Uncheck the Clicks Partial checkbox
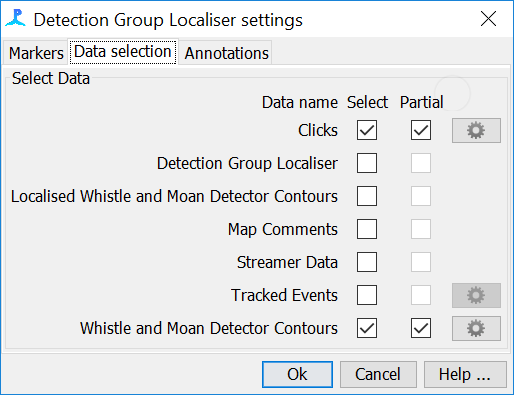Viewport: 514px width, 395px height. coord(421,130)
